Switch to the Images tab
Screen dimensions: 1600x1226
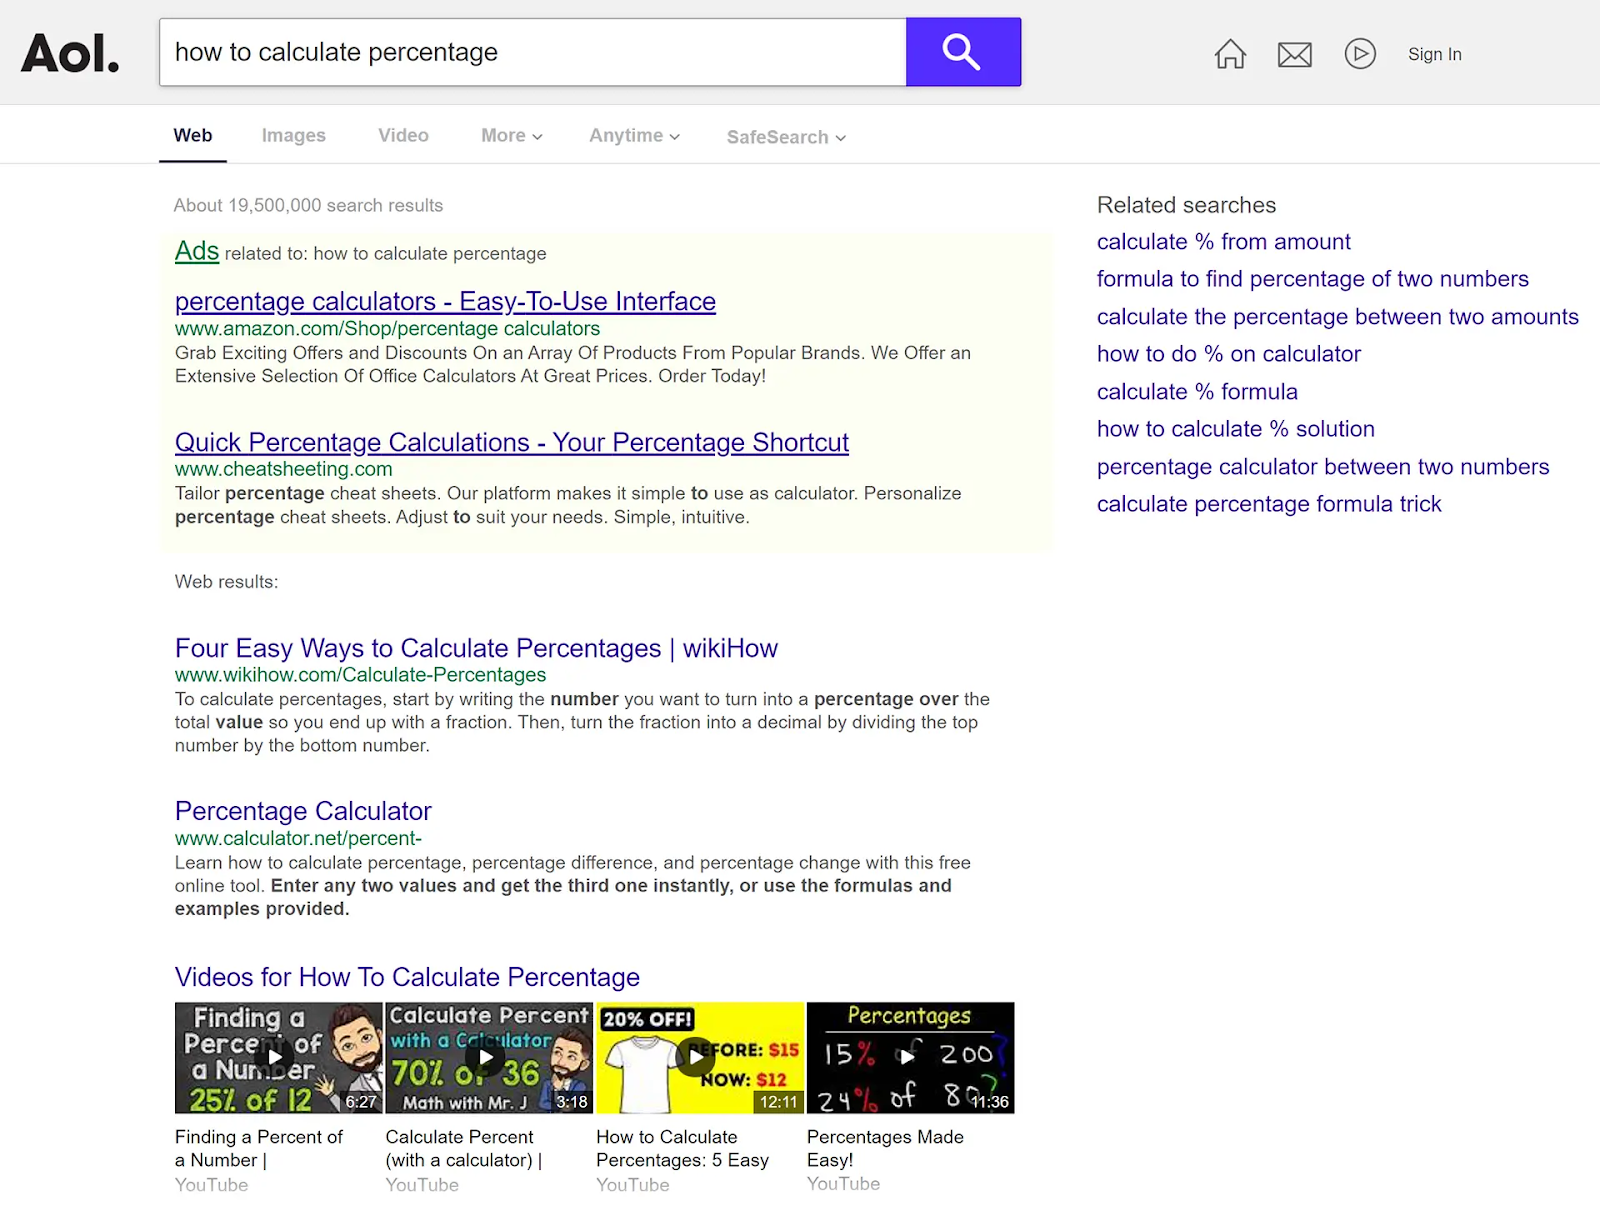(293, 136)
